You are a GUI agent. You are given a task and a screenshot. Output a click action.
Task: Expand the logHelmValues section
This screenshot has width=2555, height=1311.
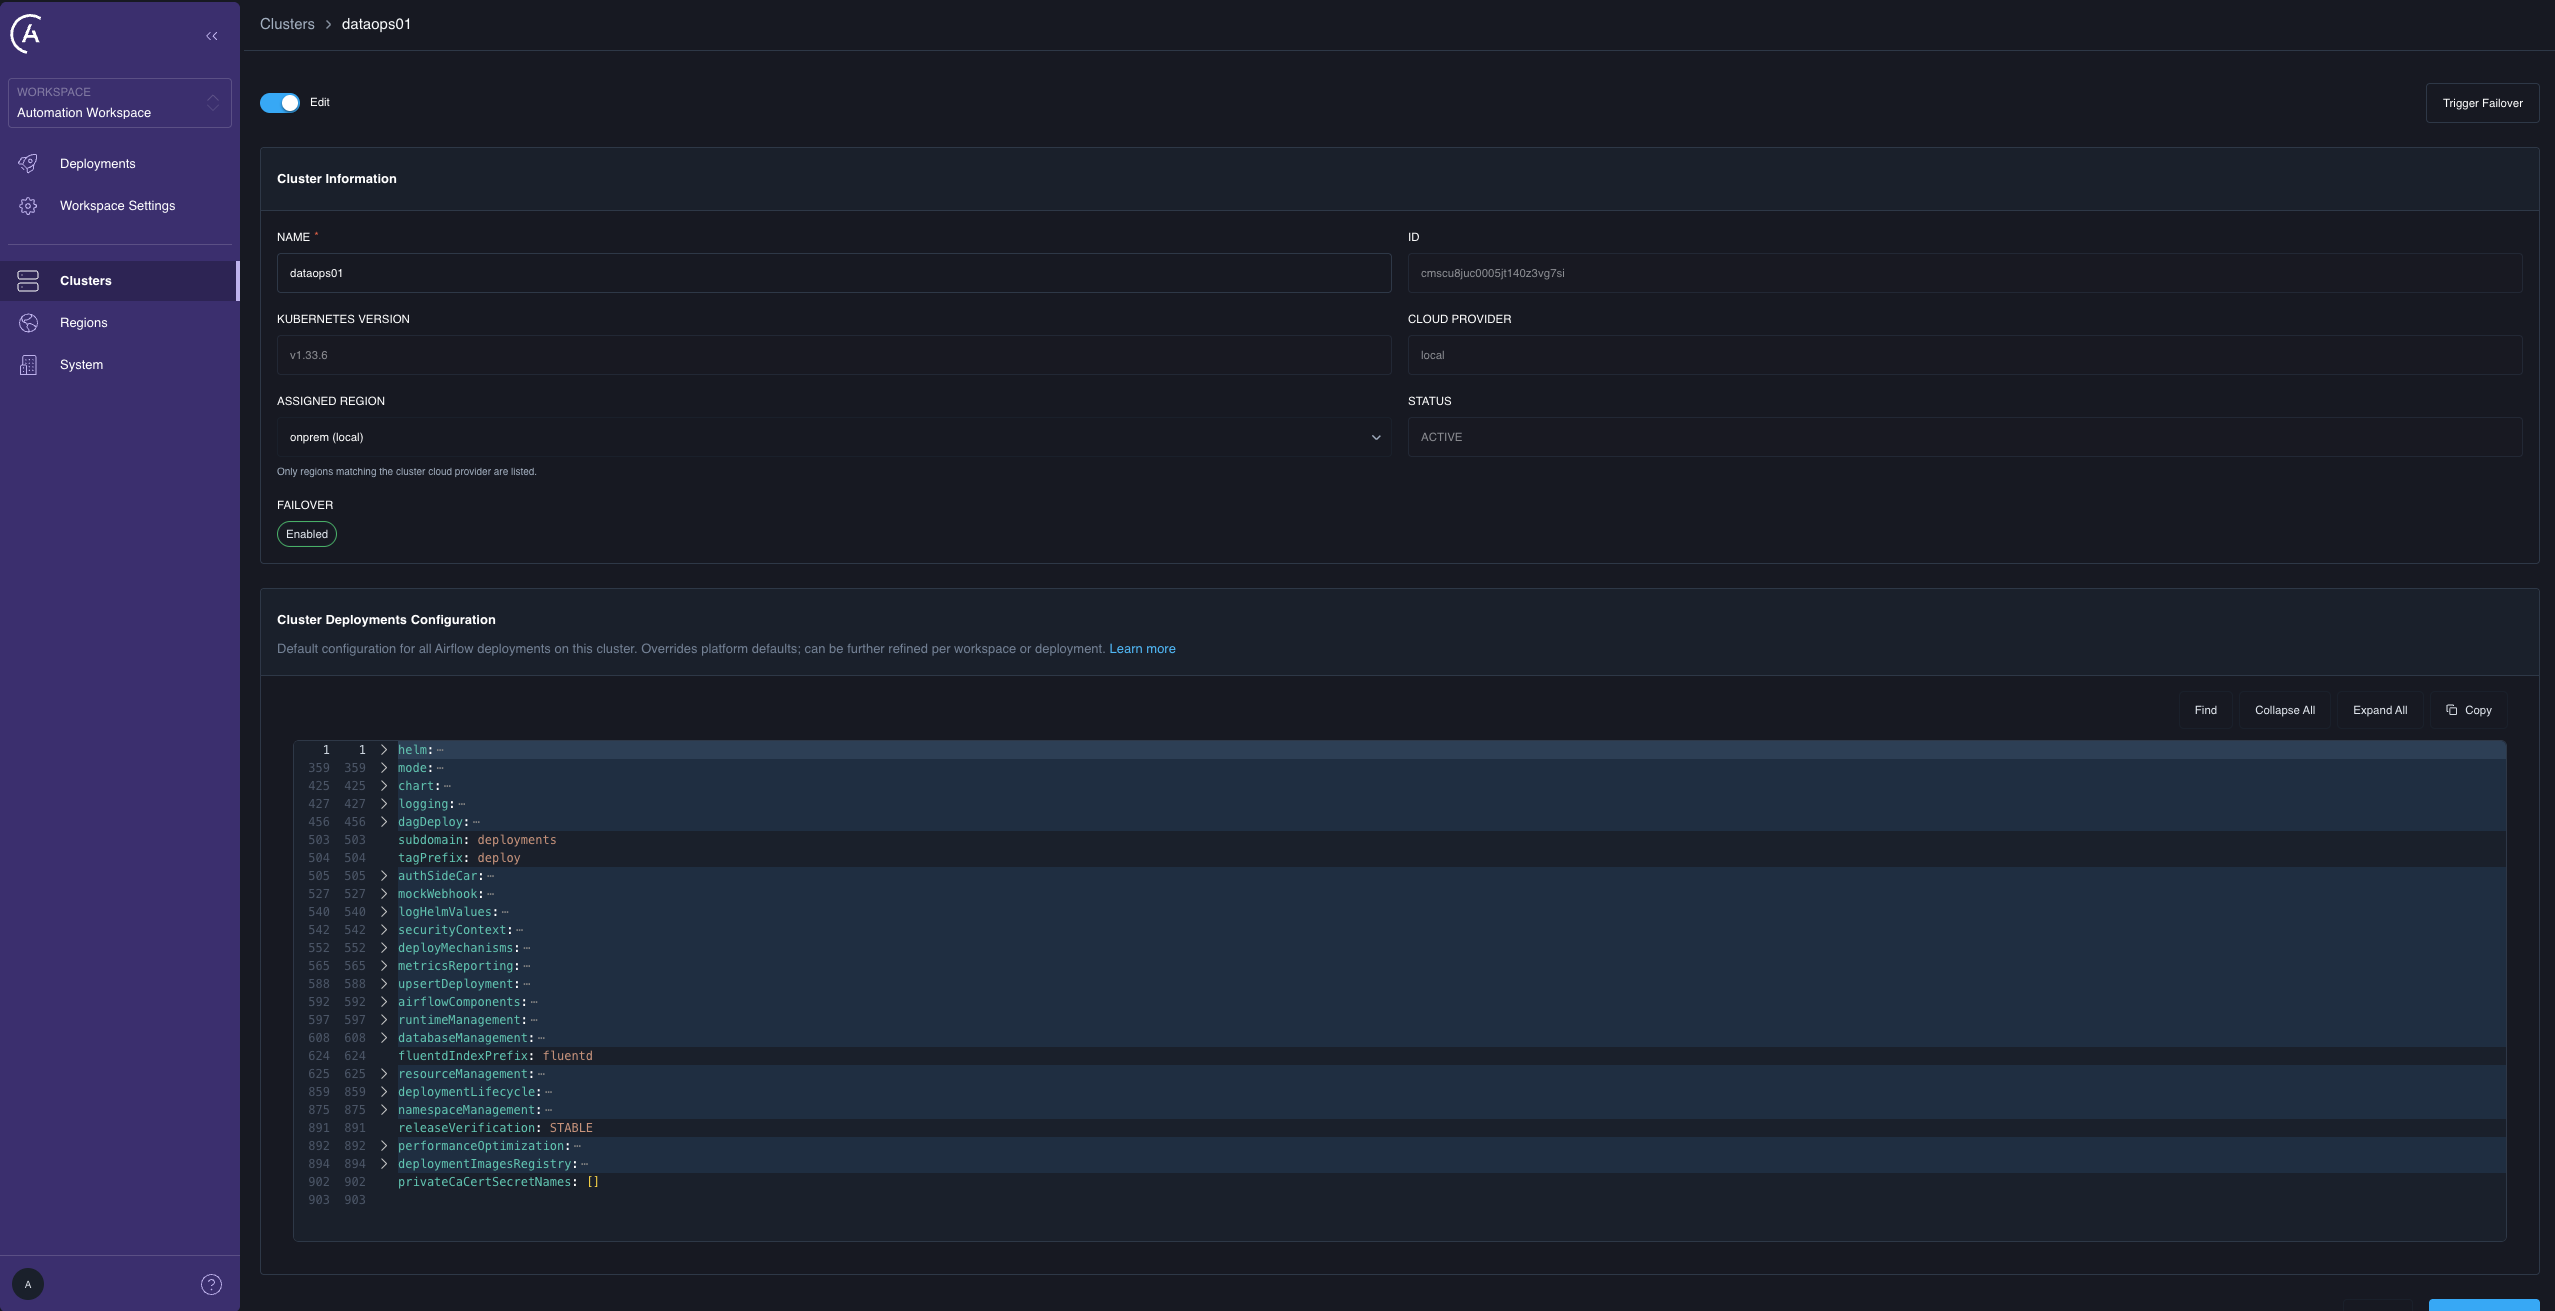point(384,912)
